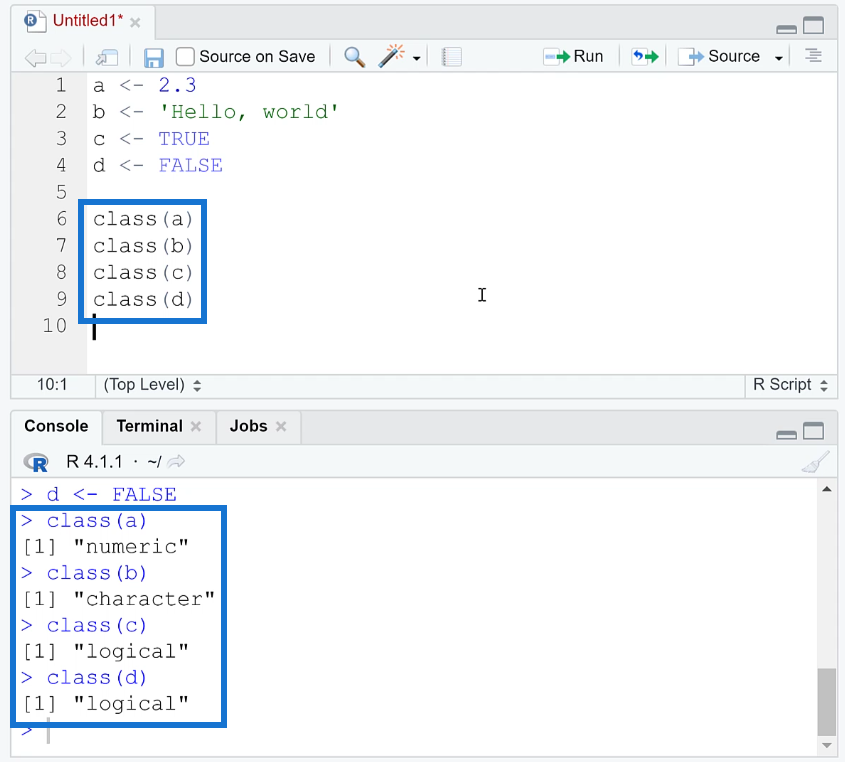845x762 pixels.
Task: Maximize the console pane
Action: (813, 431)
